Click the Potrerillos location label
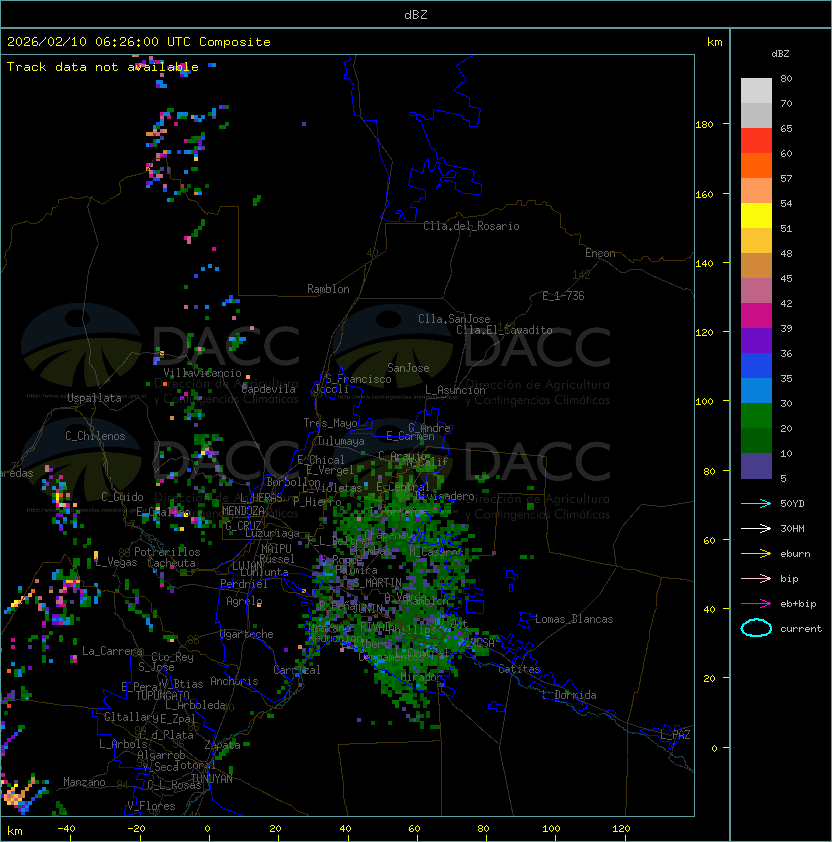This screenshot has height=842, width=832. pyautogui.click(x=167, y=551)
